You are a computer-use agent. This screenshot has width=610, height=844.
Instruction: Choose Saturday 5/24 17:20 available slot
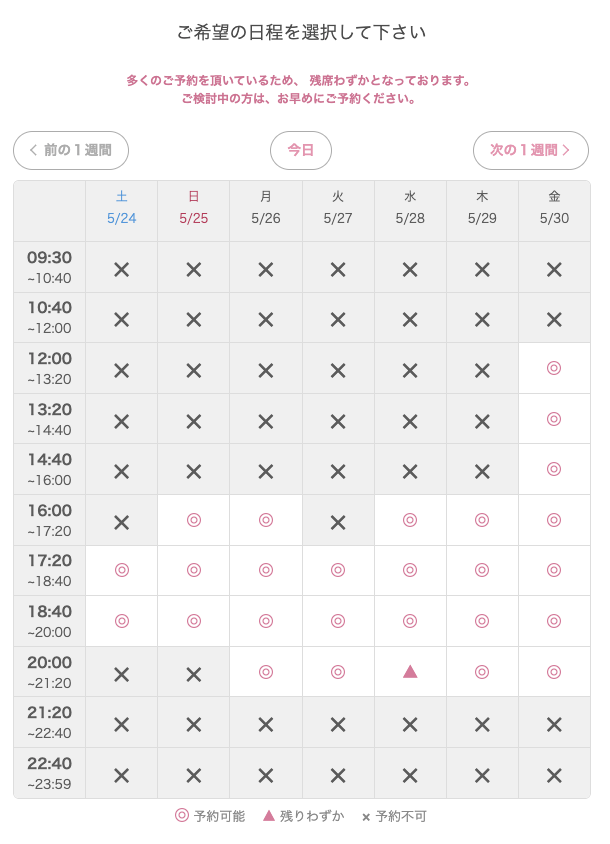point(122,570)
